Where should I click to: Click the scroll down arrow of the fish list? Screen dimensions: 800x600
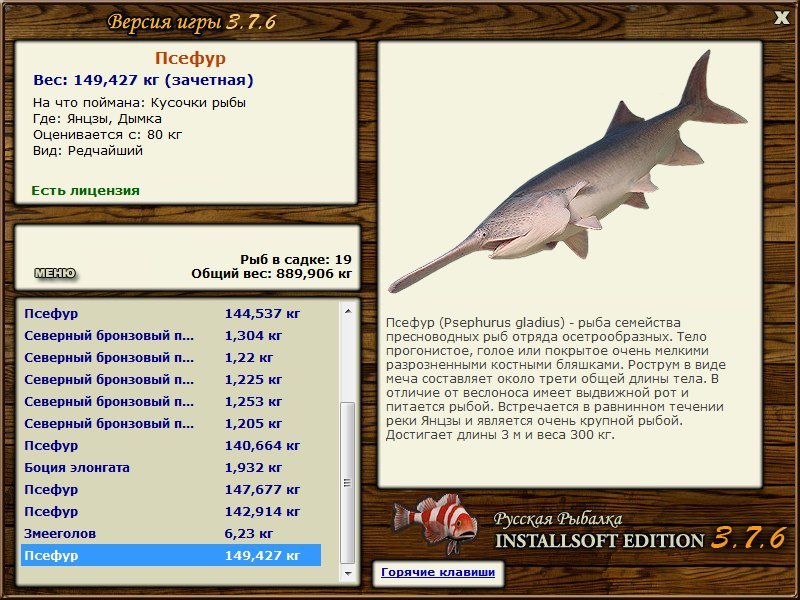[x=348, y=573]
